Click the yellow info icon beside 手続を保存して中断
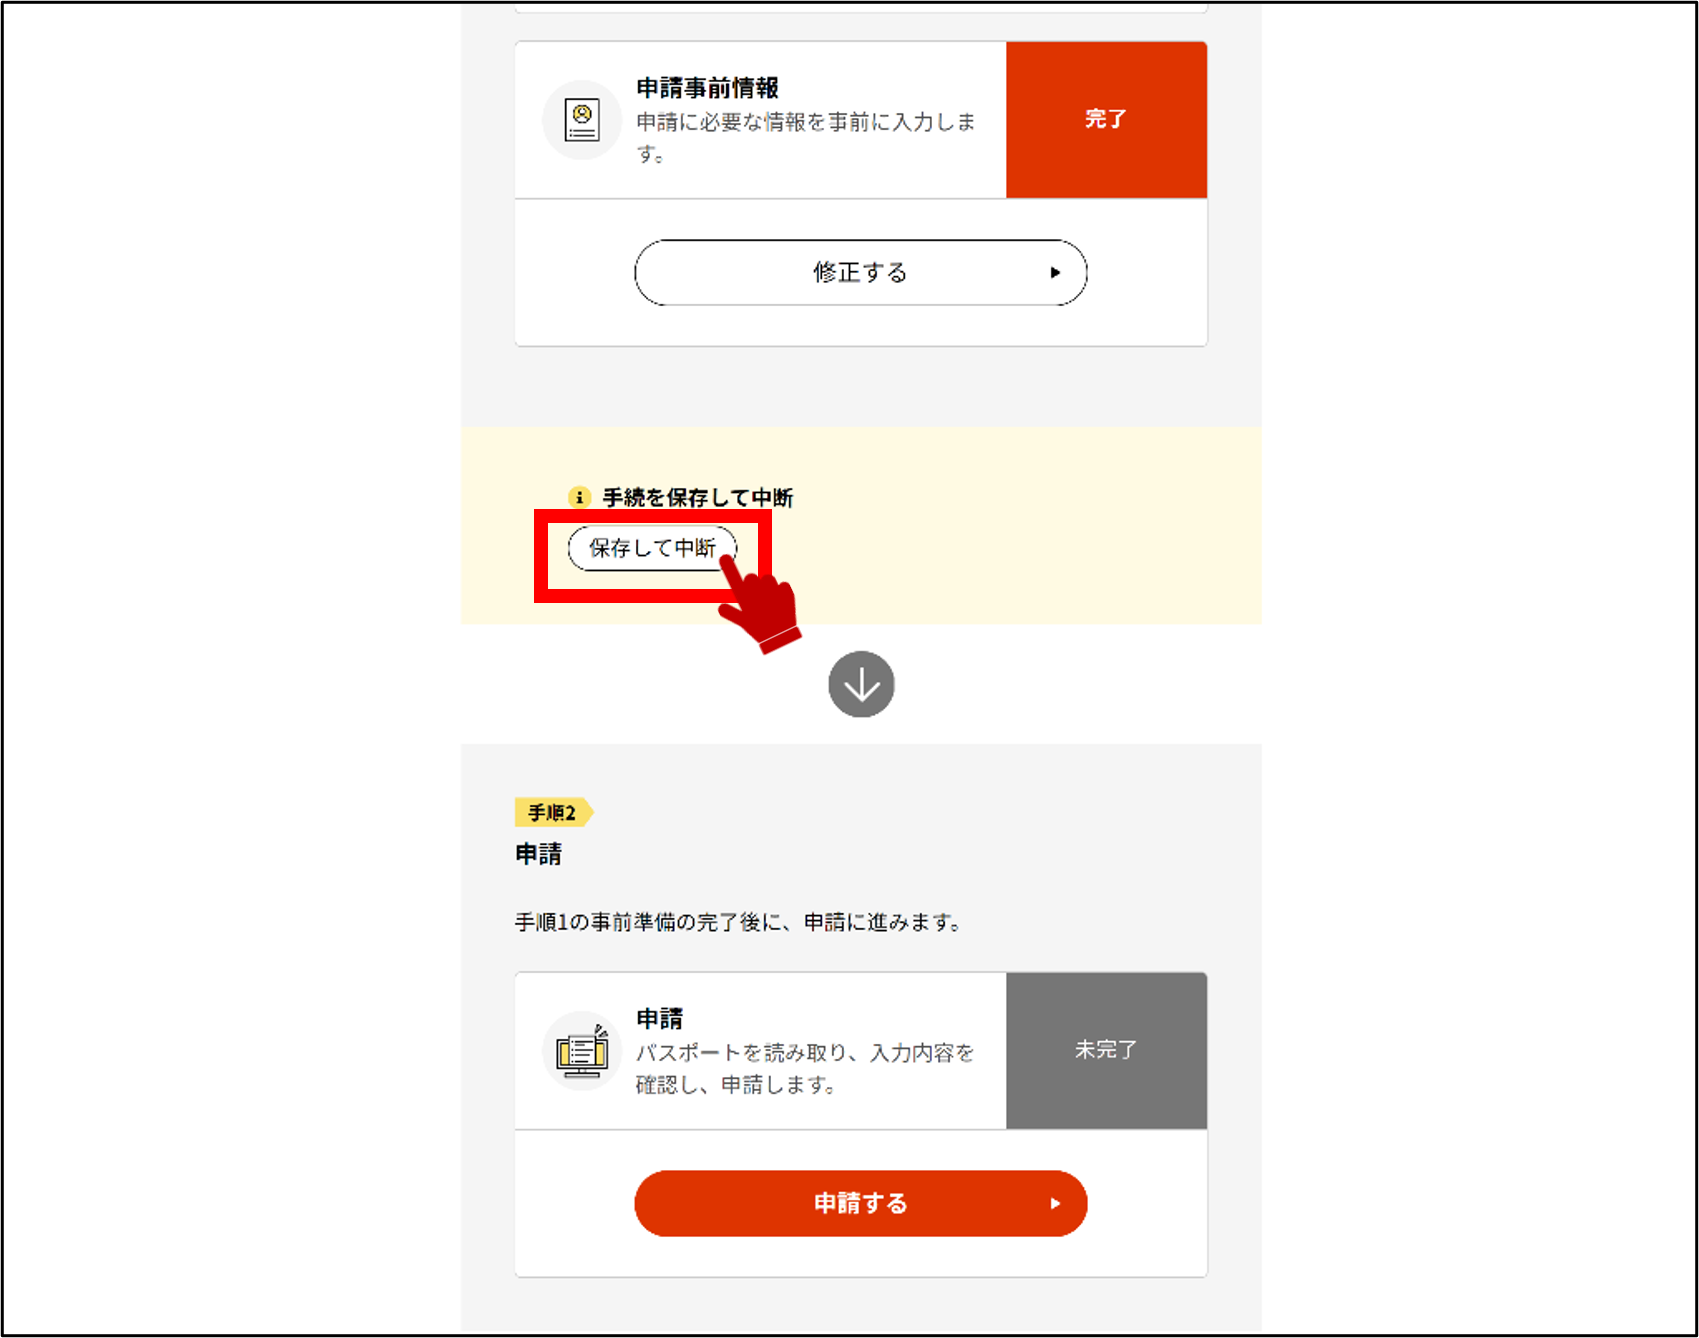This screenshot has height=1338, width=1699. coord(579,497)
